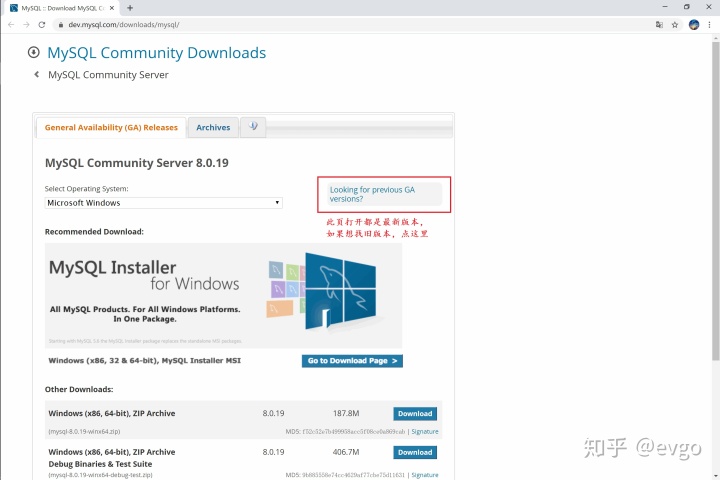Open Signature link for mysql-8.0.19-winx64.zip
This screenshot has height=480, width=720.
coord(425,432)
